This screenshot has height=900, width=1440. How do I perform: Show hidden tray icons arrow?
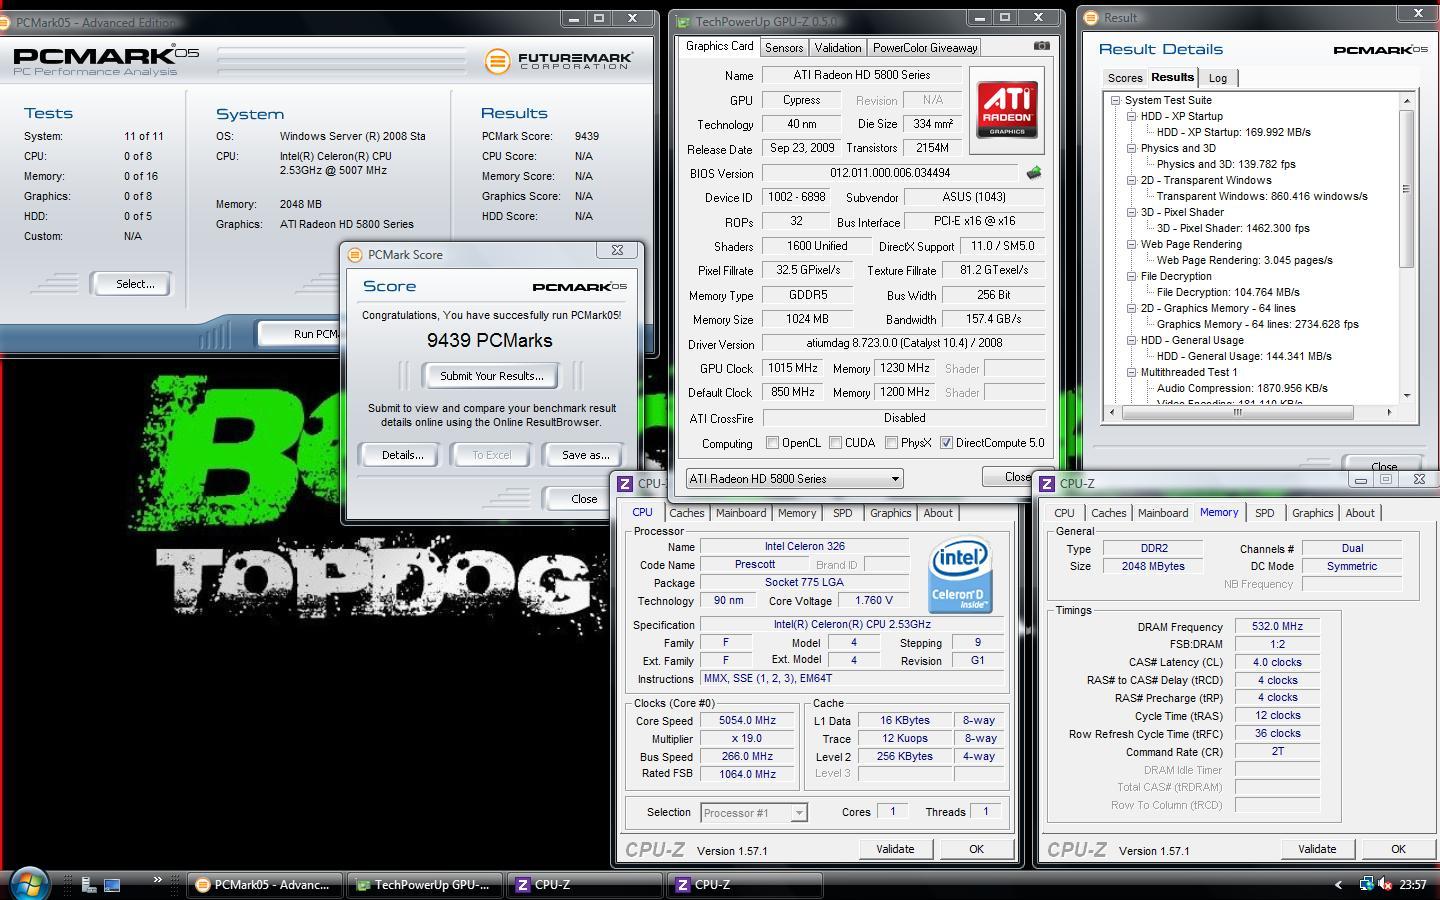[x=1338, y=884]
